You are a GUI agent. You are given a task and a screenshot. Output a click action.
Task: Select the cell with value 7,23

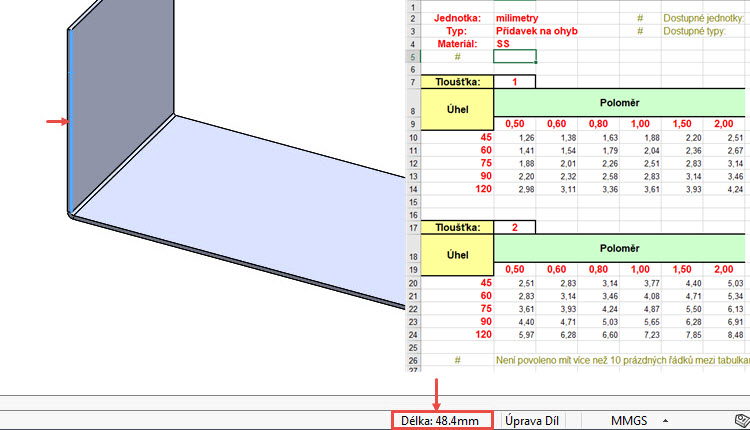[640, 335]
